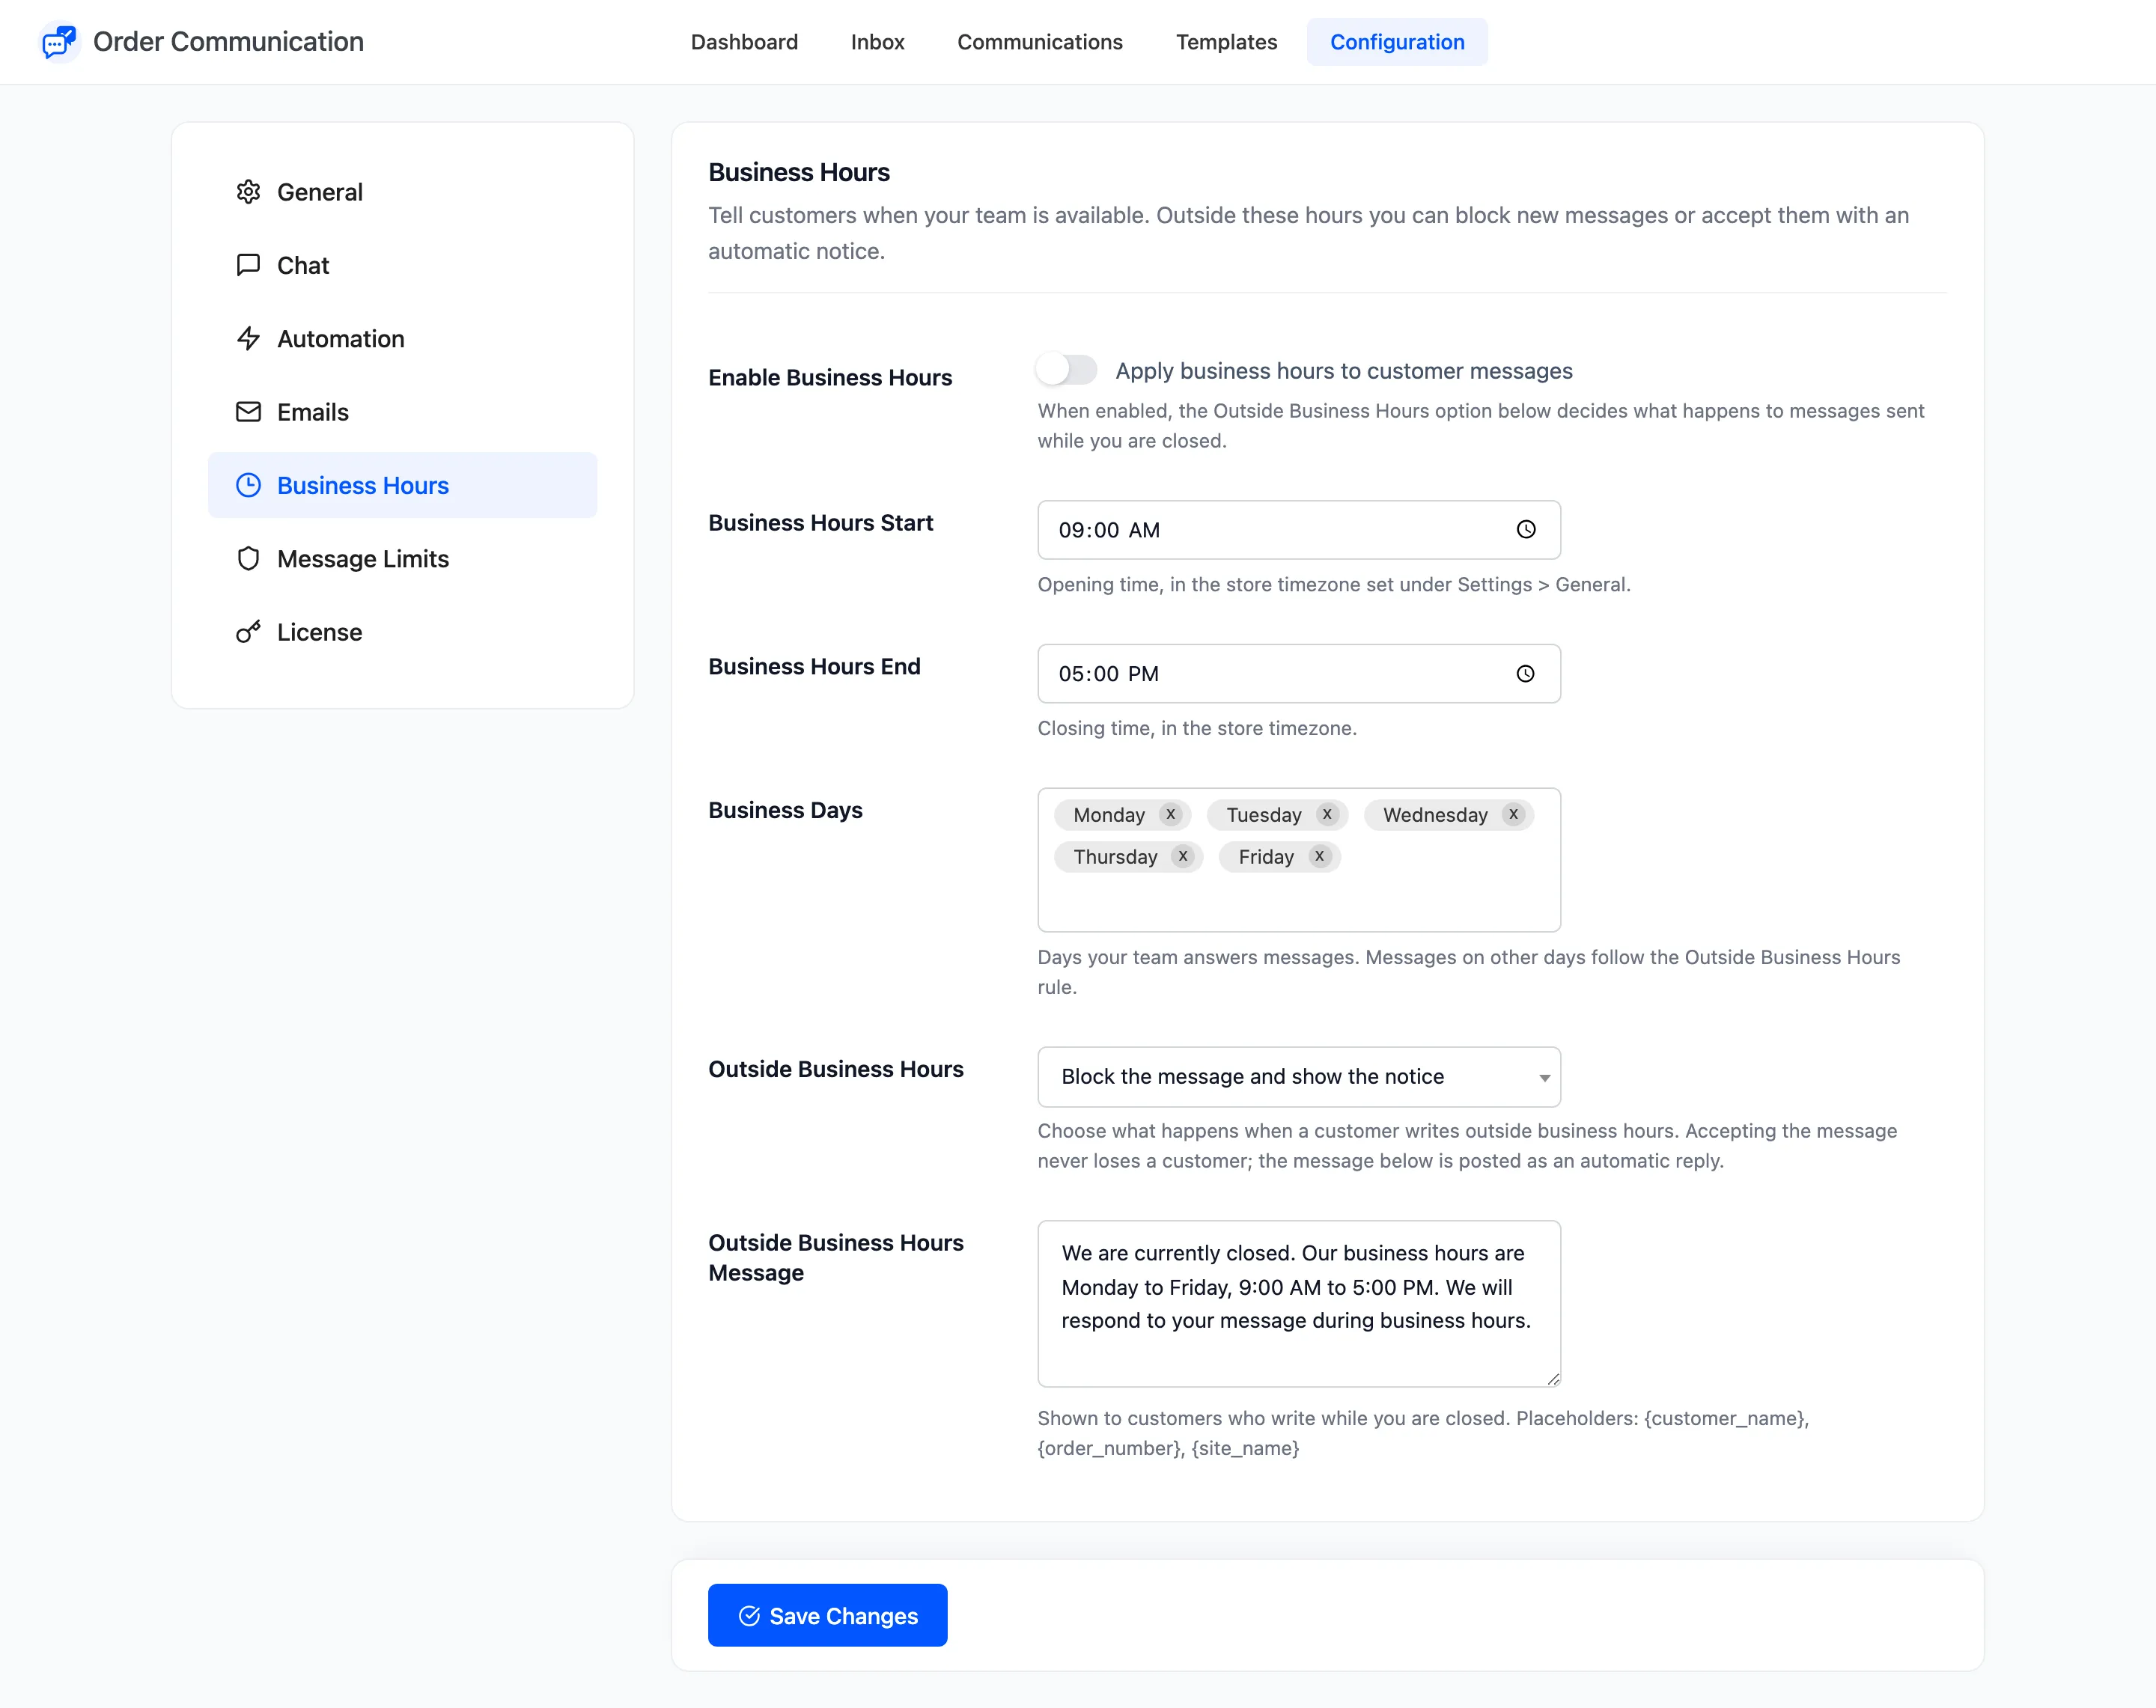The width and height of the screenshot is (2156, 1708).
Task: Remove Monday from business days
Action: pos(1171,814)
